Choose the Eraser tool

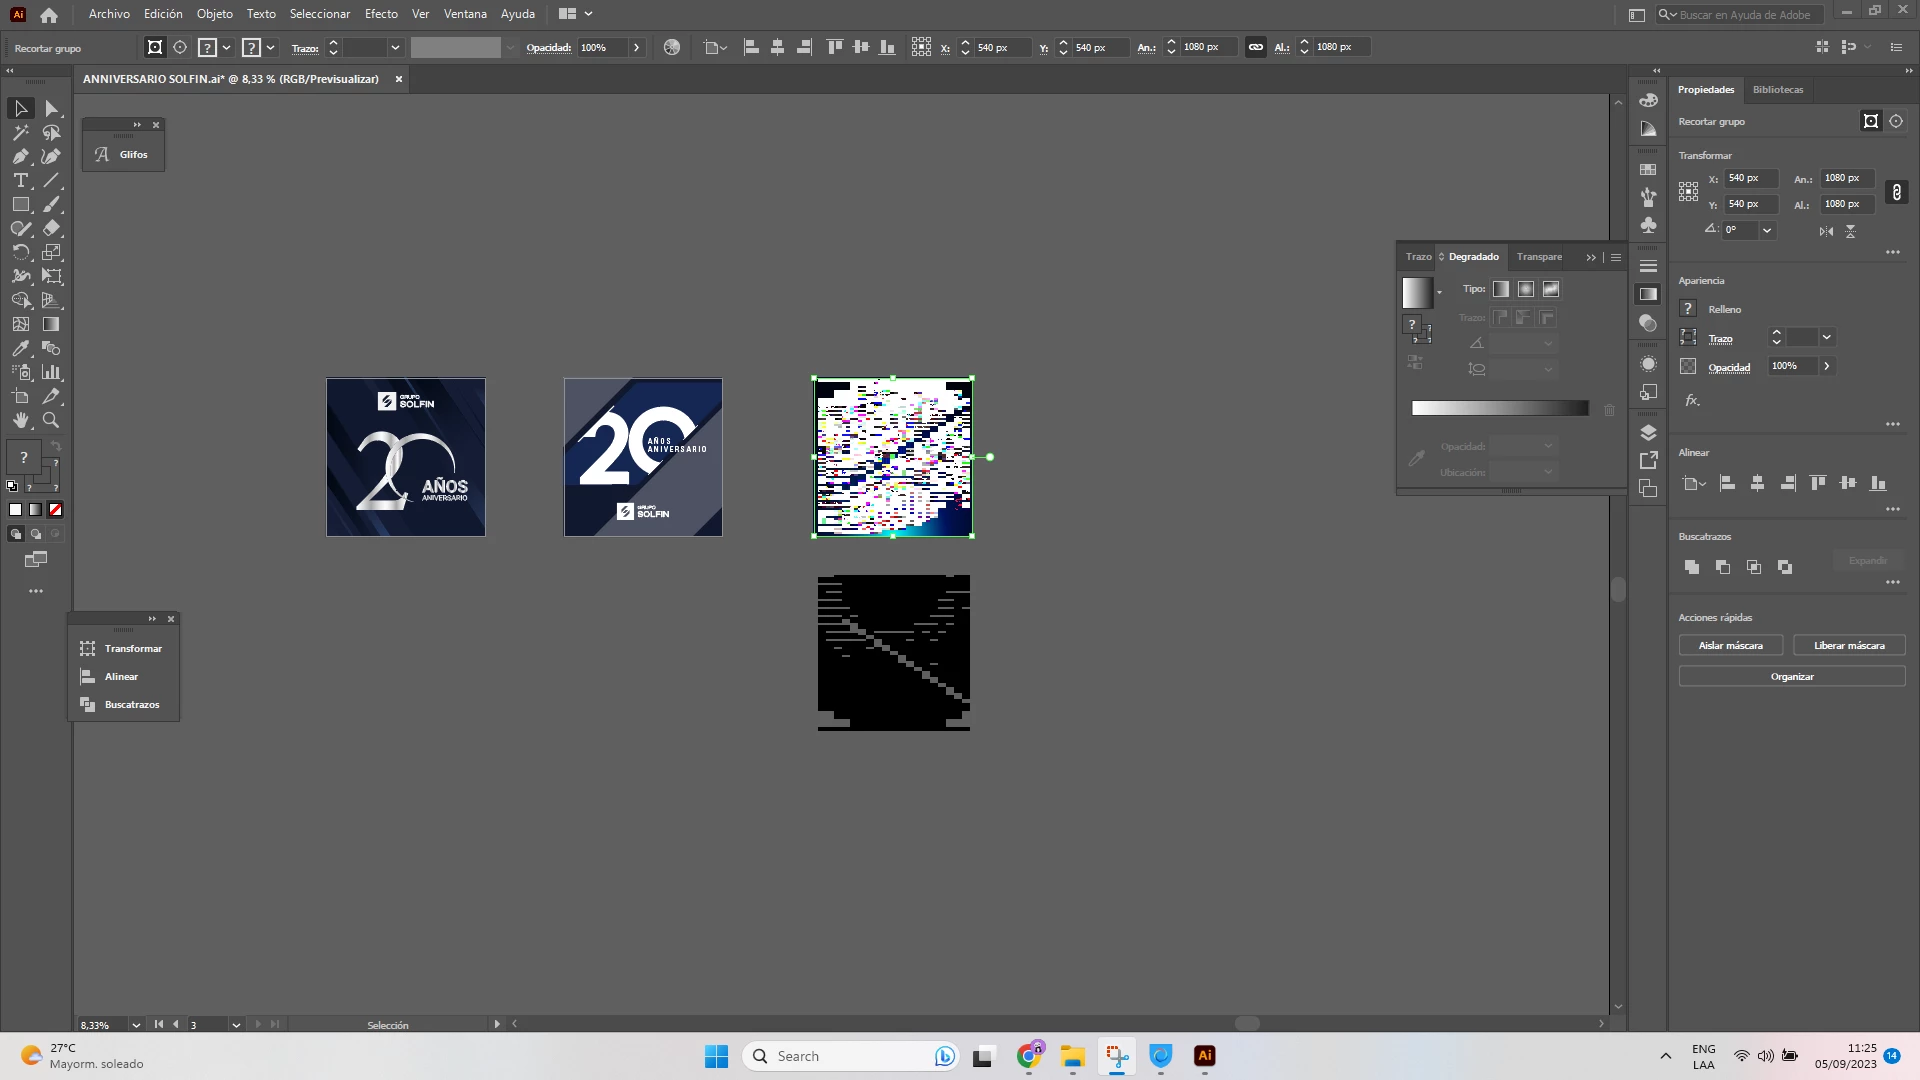click(51, 229)
